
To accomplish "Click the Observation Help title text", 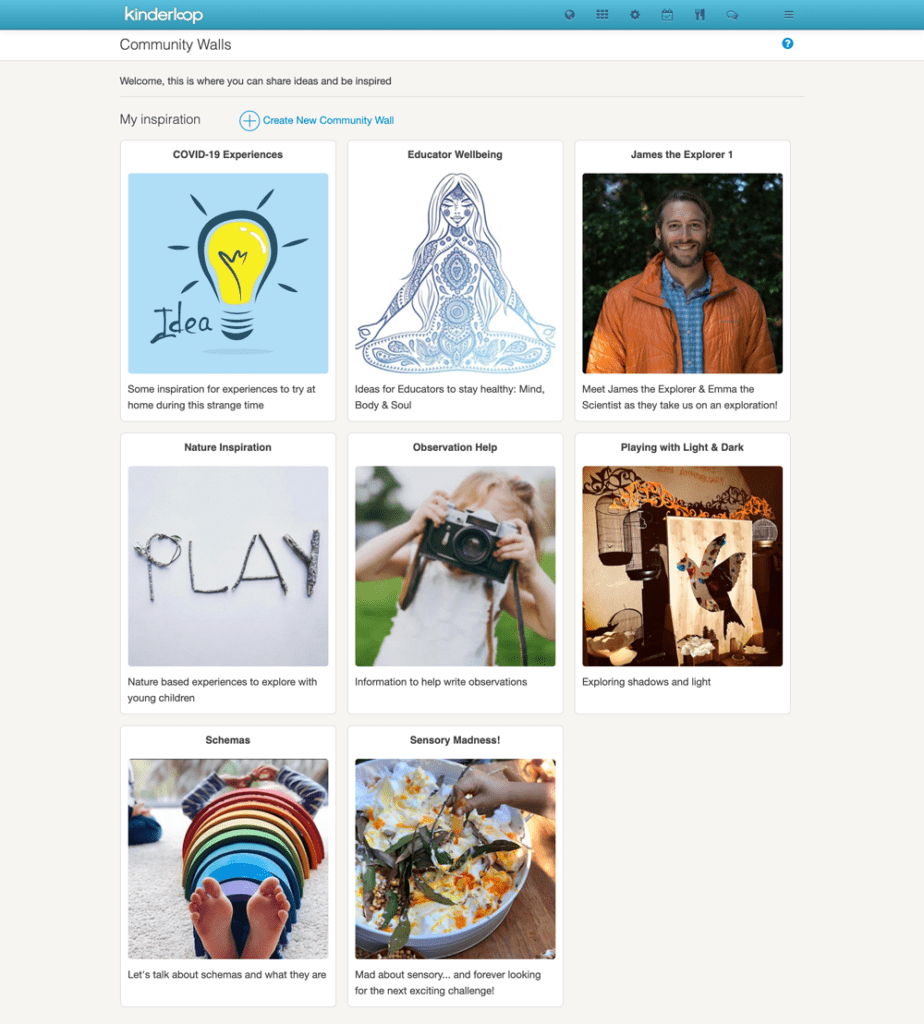I will coord(455,447).
